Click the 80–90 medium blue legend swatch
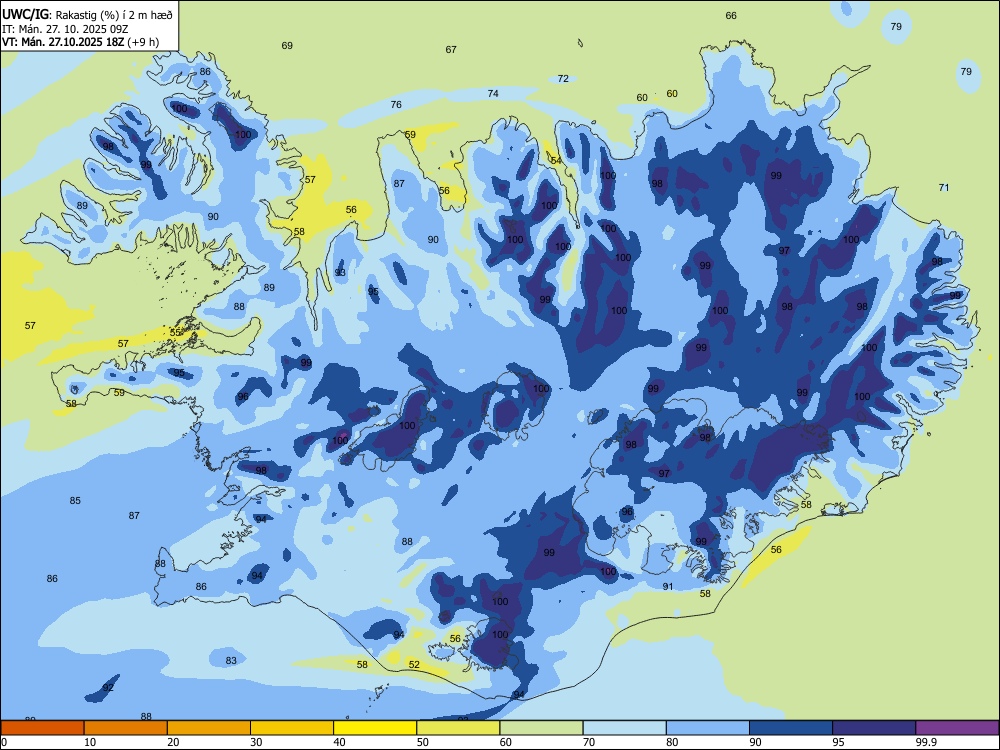The width and height of the screenshot is (1000, 750). point(708,728)
